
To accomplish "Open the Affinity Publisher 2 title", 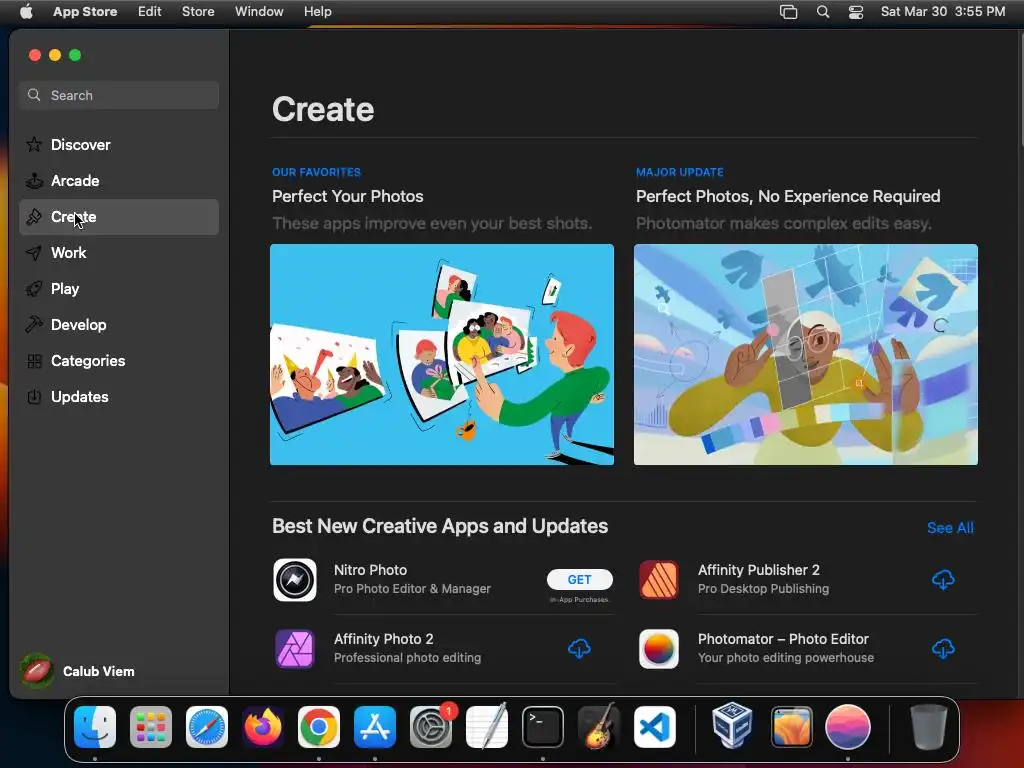I will coord(758,569).
